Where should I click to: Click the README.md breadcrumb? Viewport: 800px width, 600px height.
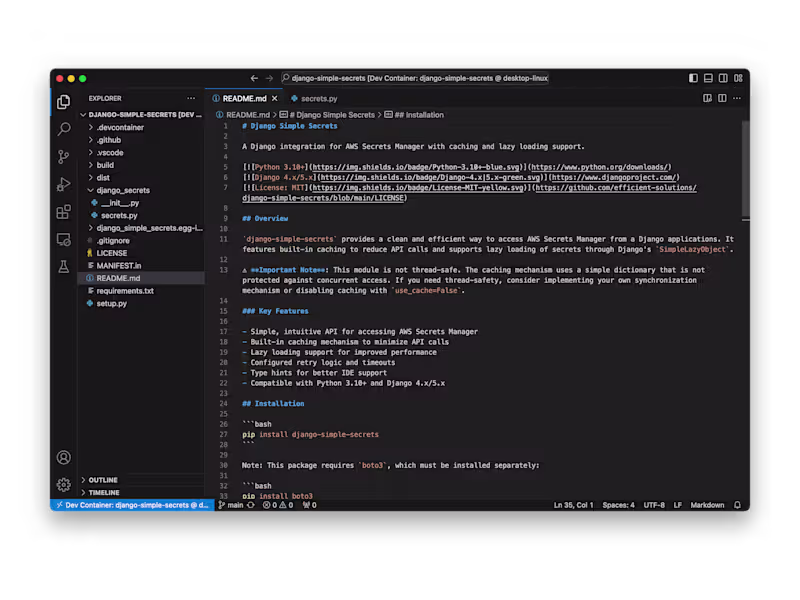click(x=242, y=115)
